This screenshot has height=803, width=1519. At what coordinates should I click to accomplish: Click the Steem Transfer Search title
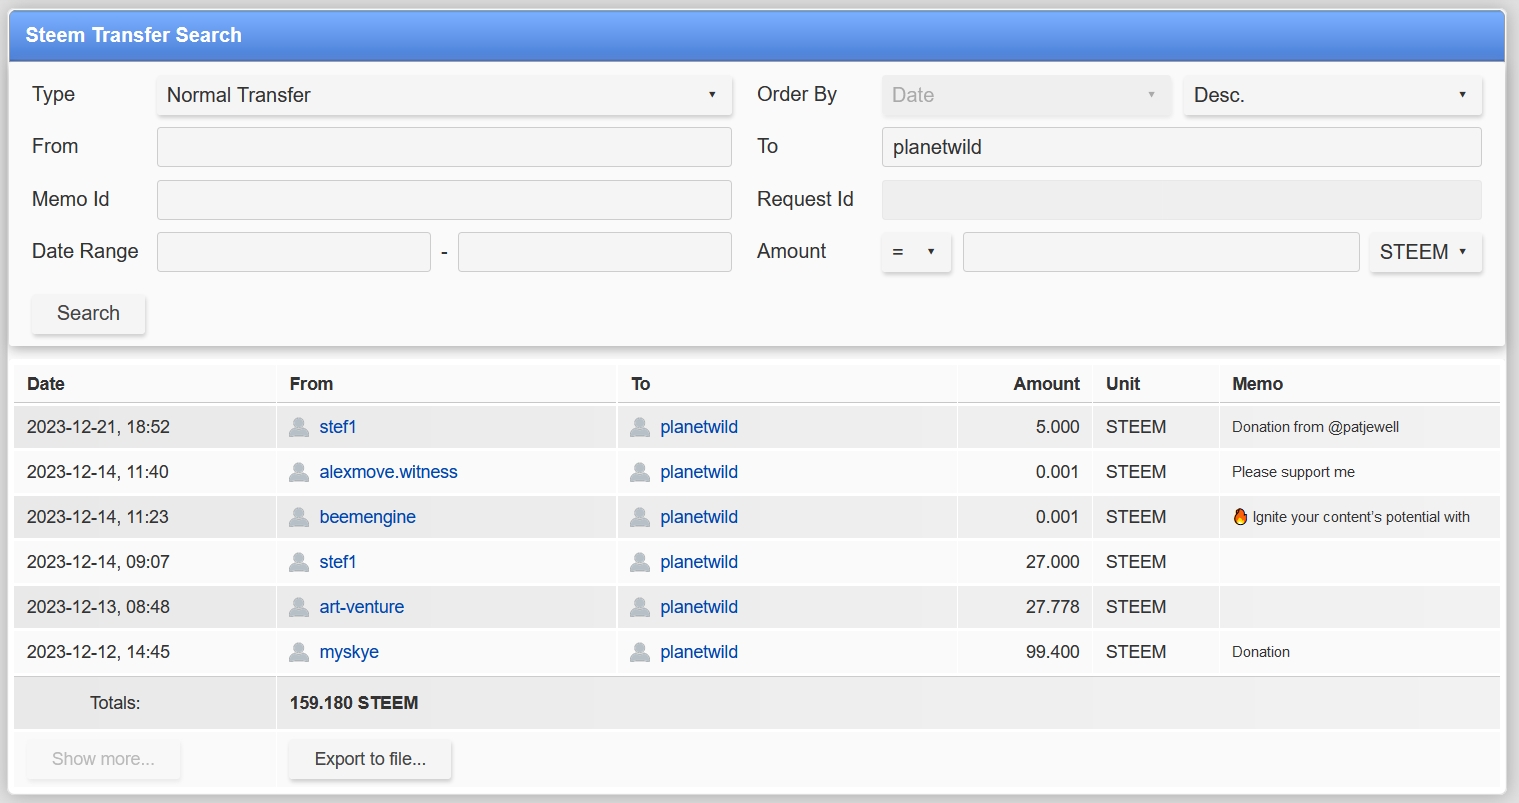click(133, 35)
